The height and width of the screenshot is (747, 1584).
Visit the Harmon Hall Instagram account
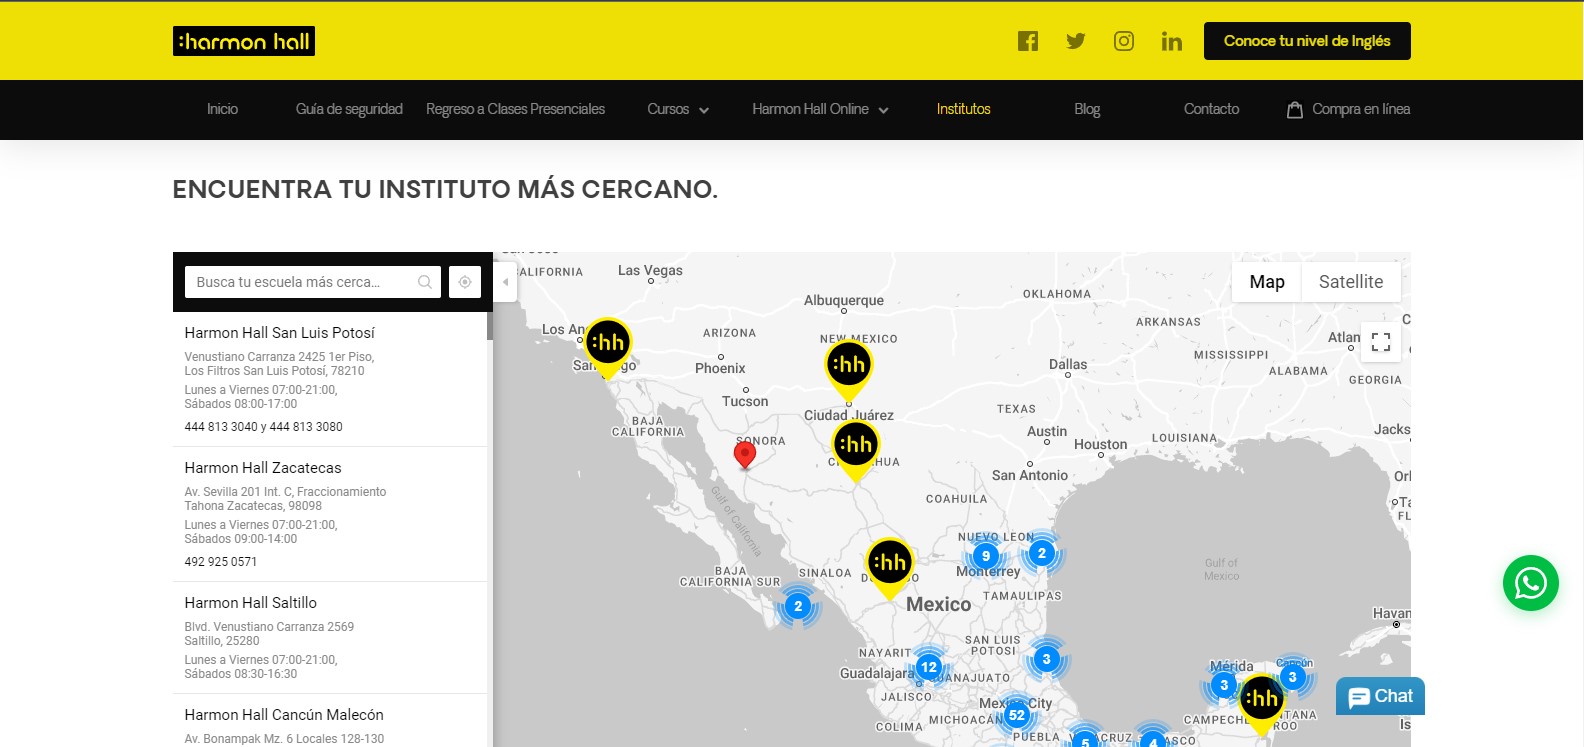[1124, 41]
